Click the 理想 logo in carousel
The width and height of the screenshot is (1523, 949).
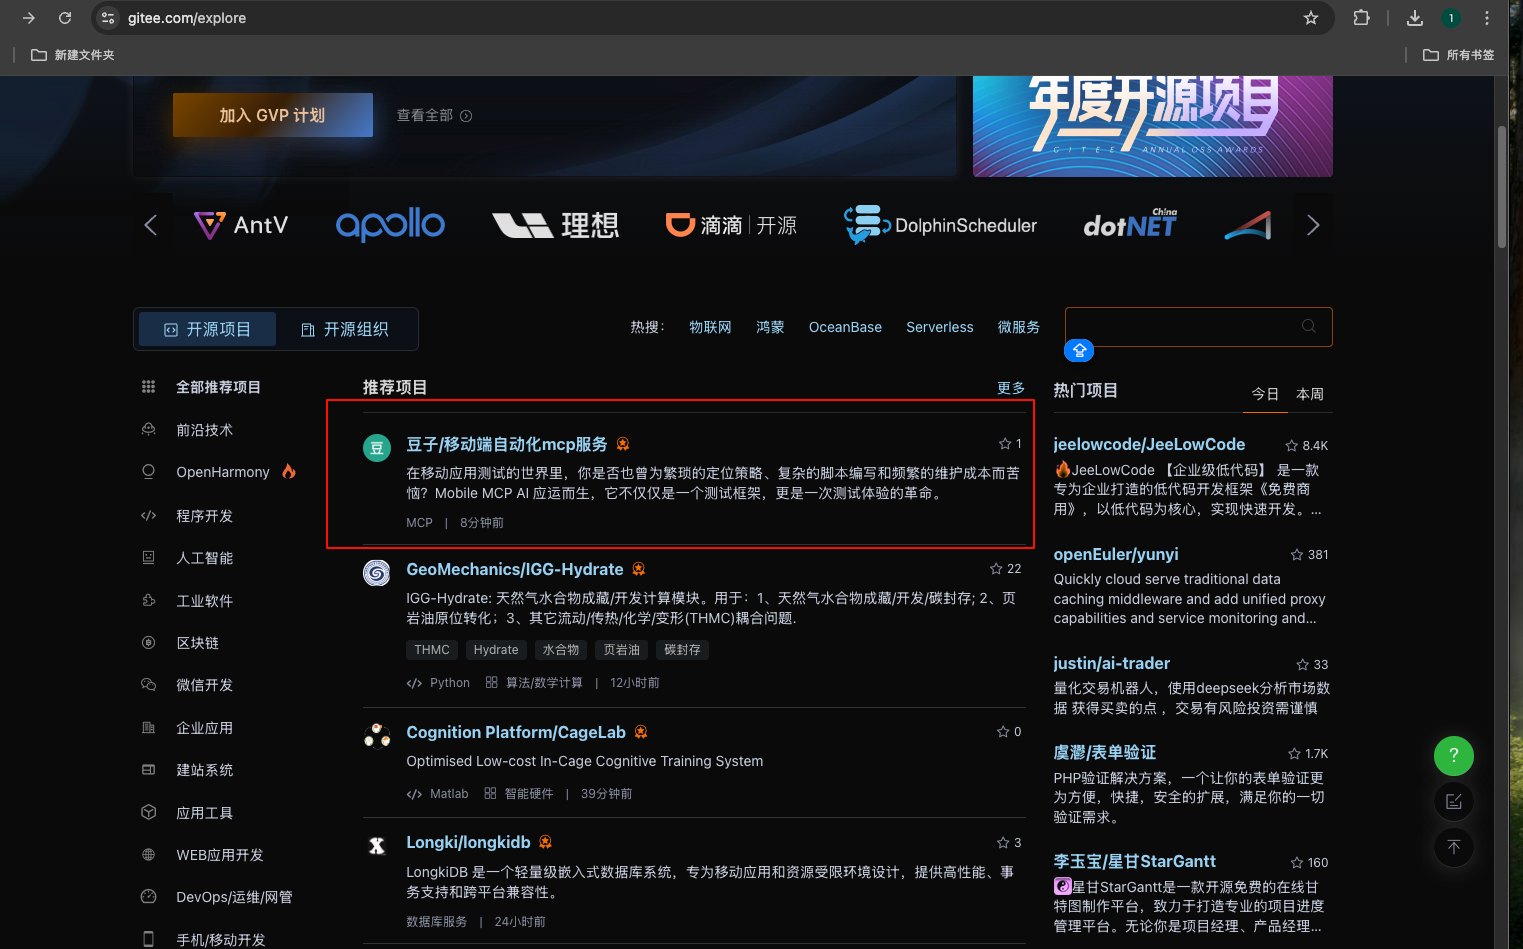(x=556, y=225)
